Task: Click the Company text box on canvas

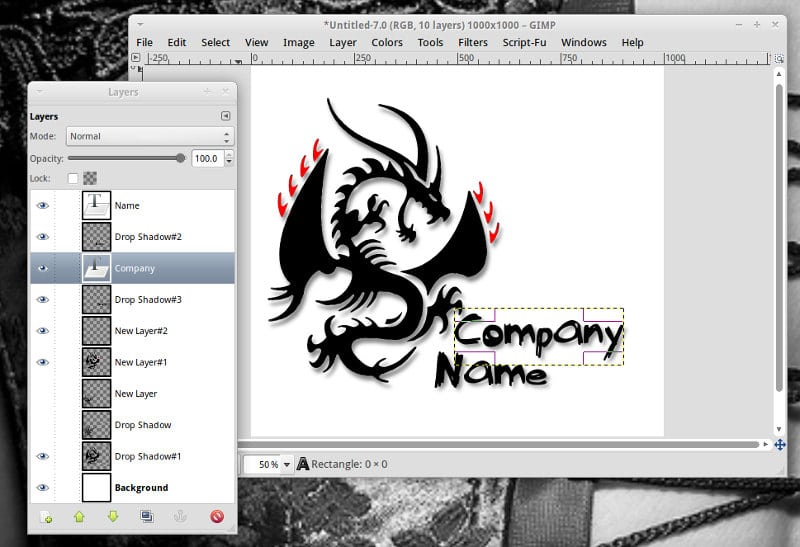Action: [539, 336]
